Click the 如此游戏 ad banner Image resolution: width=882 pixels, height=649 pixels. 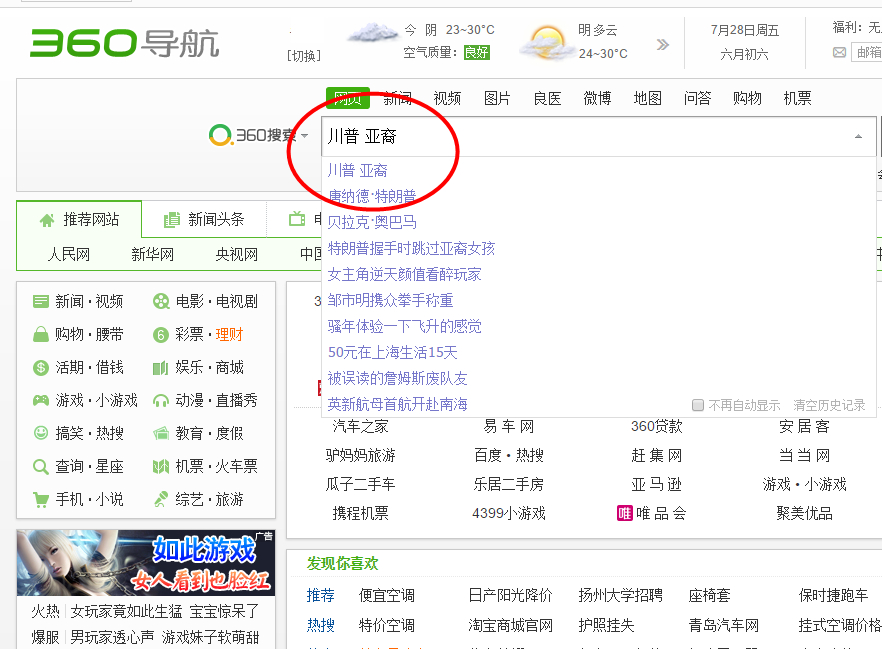click(146, 562)
